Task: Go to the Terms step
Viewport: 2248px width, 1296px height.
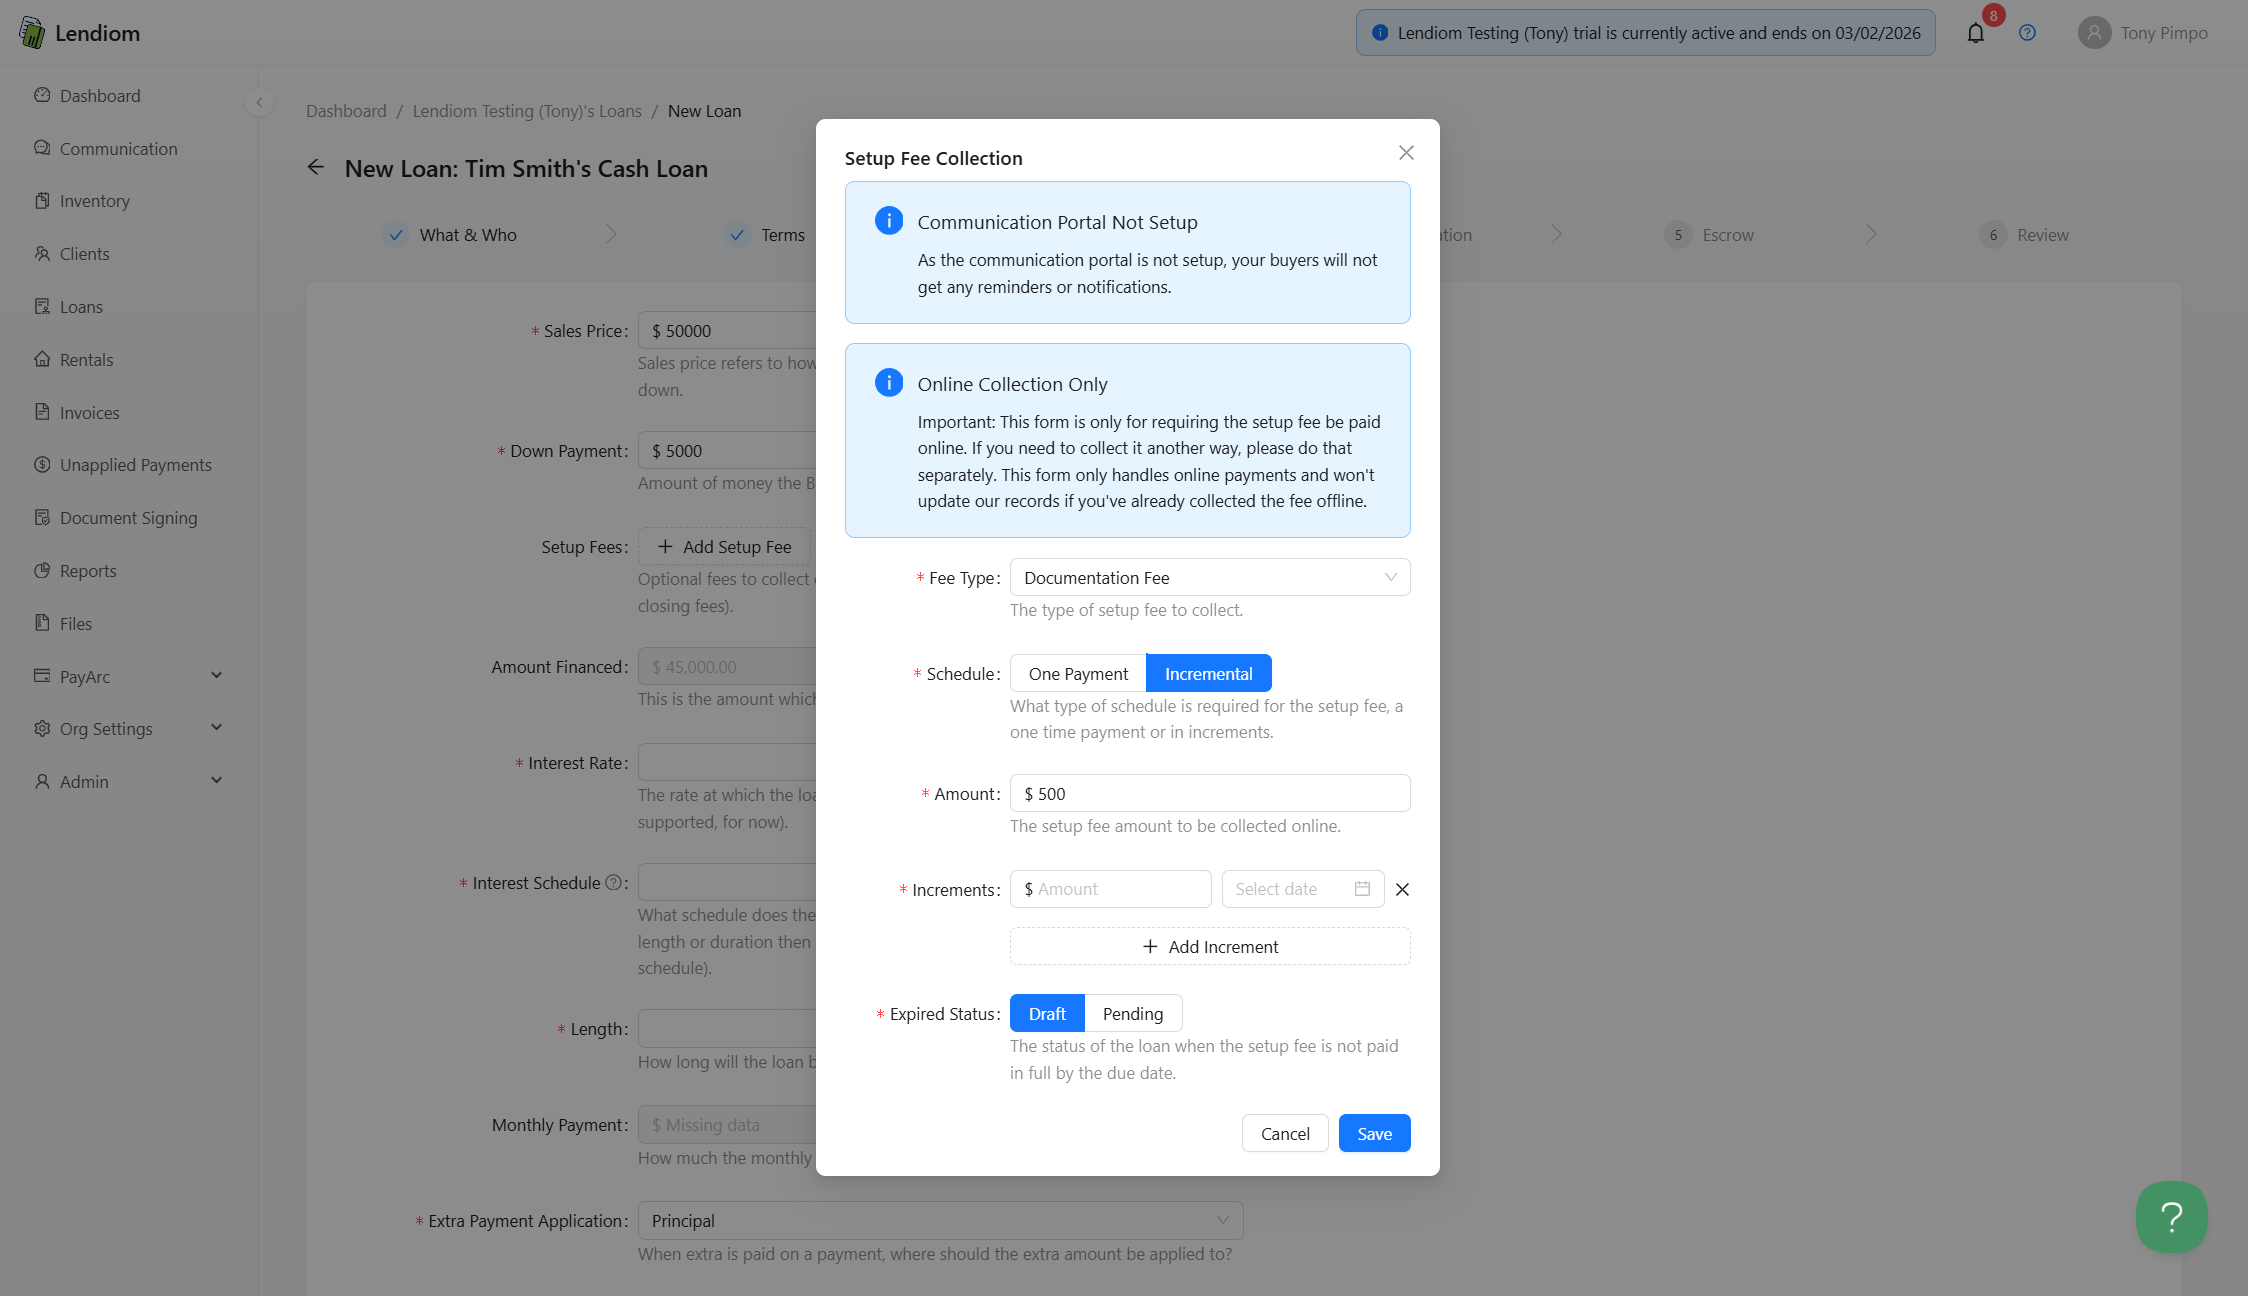Action: (x=765, y=235)
